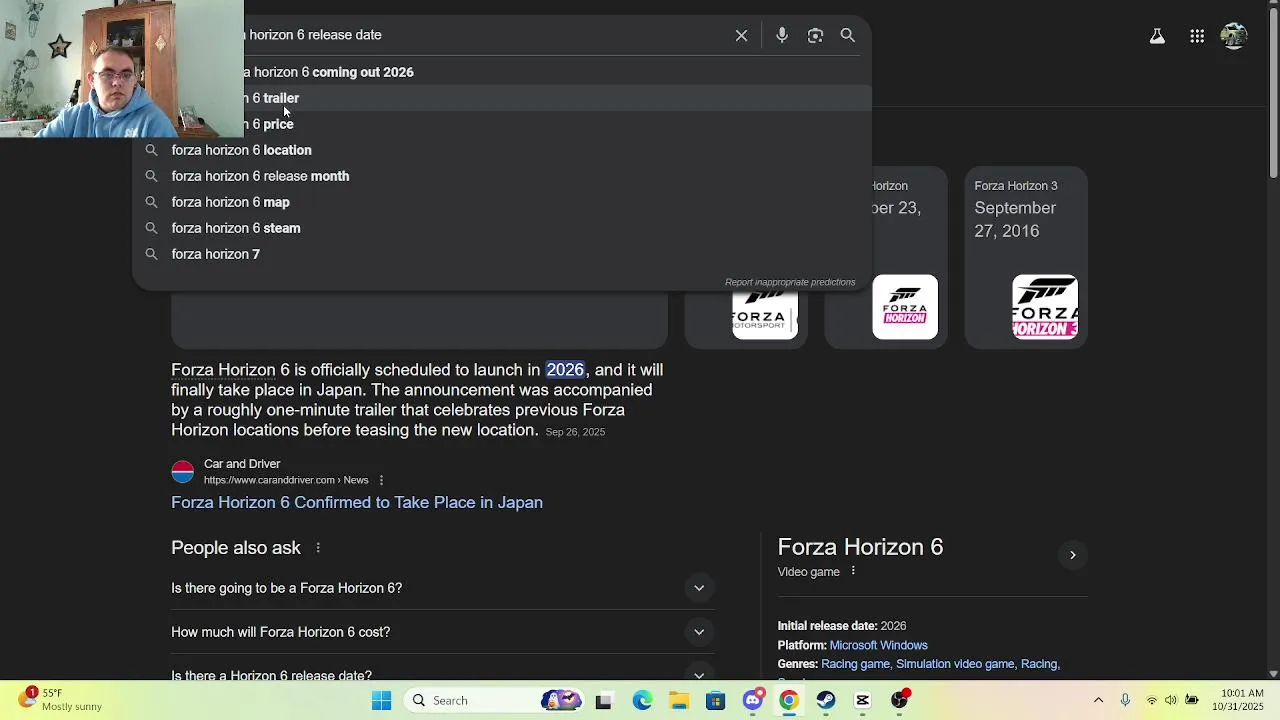Viewport: 1280px width, 720px height.
Task: Click Simulation video game genre link
Action: (x=955, y=664)
